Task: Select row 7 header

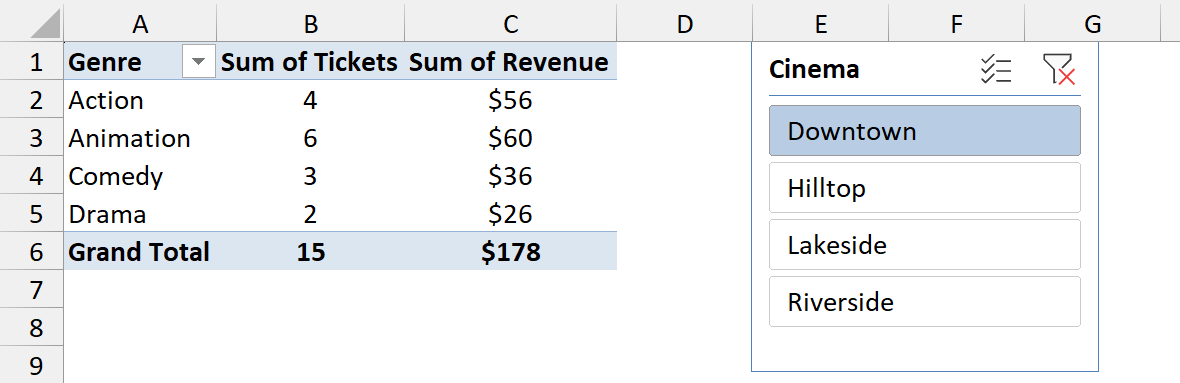Action: 32,290
